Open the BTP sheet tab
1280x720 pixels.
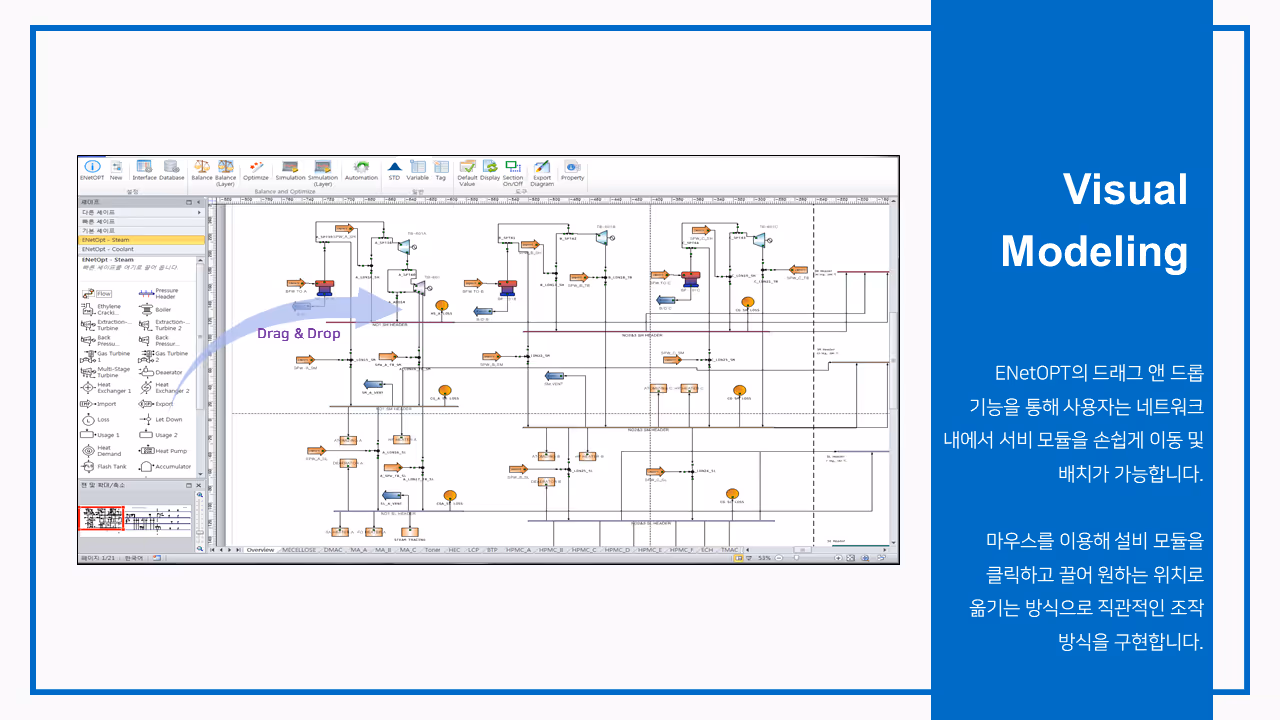point(492,550)
